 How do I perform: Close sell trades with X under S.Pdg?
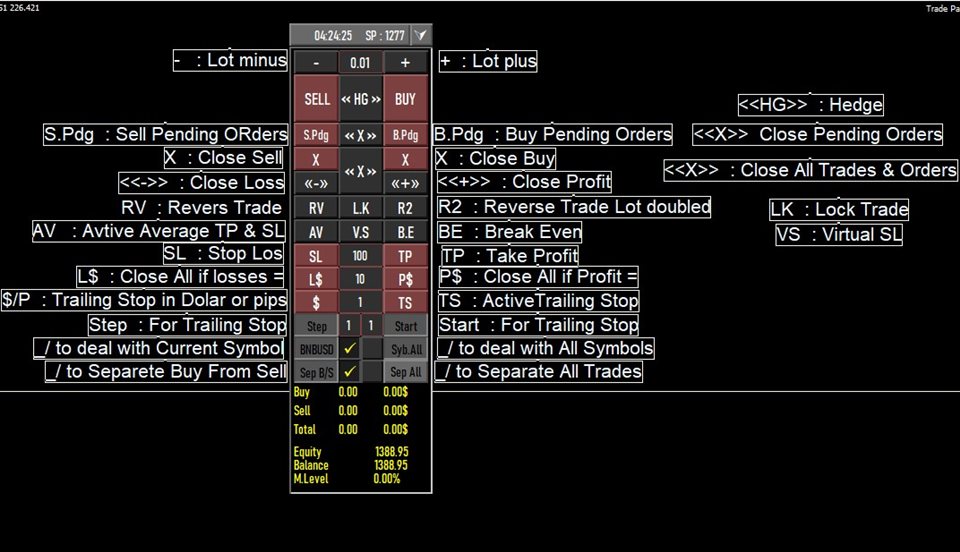click(317, 159)
